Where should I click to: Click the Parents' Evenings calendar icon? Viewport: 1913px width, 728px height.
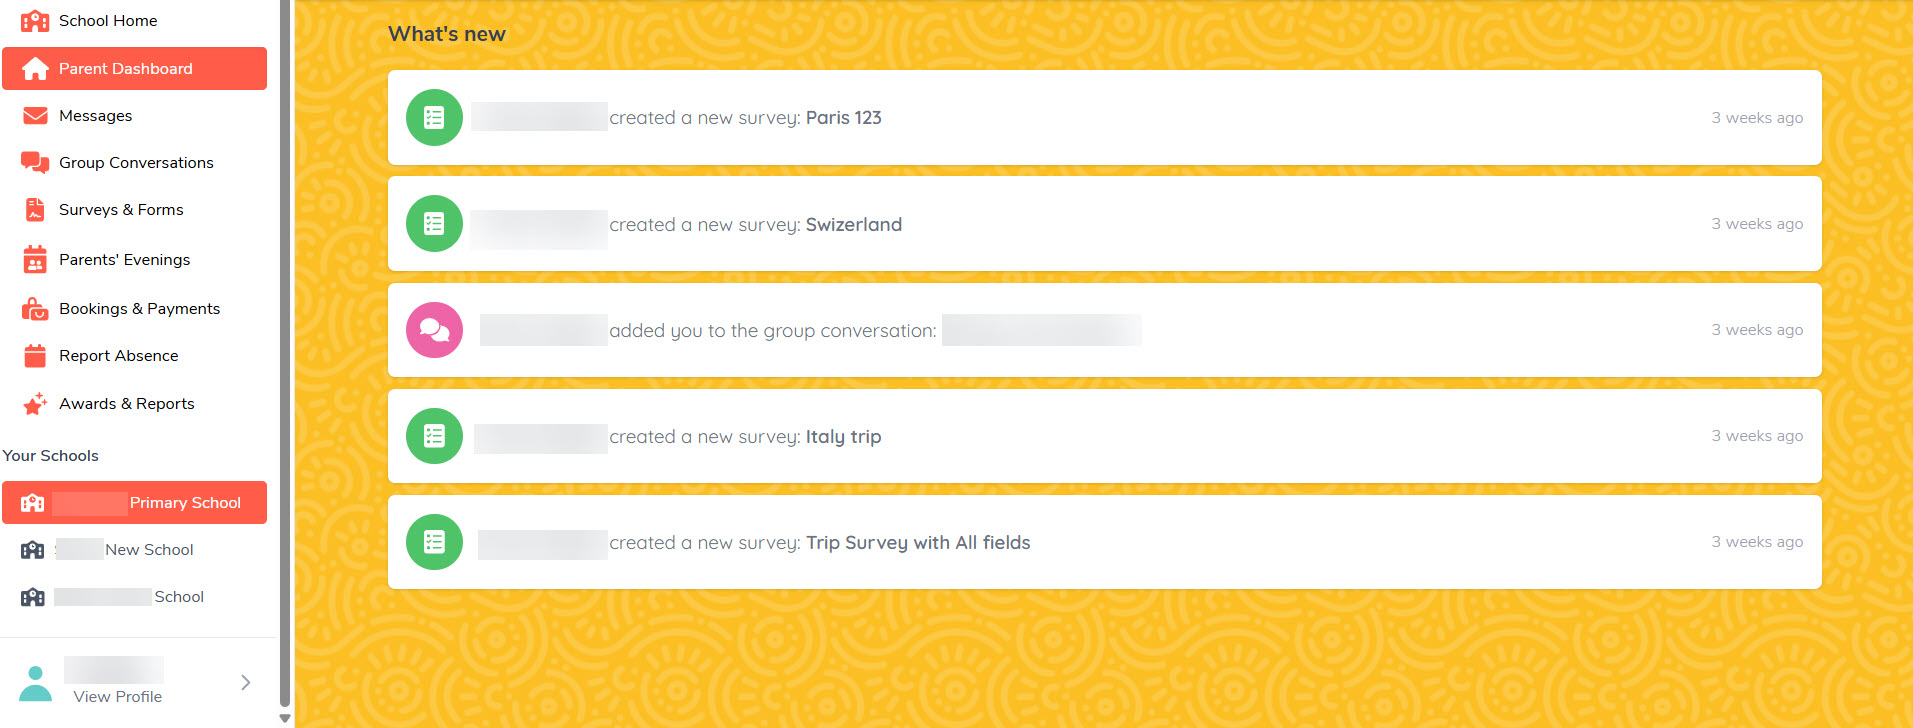coord(35,260)
